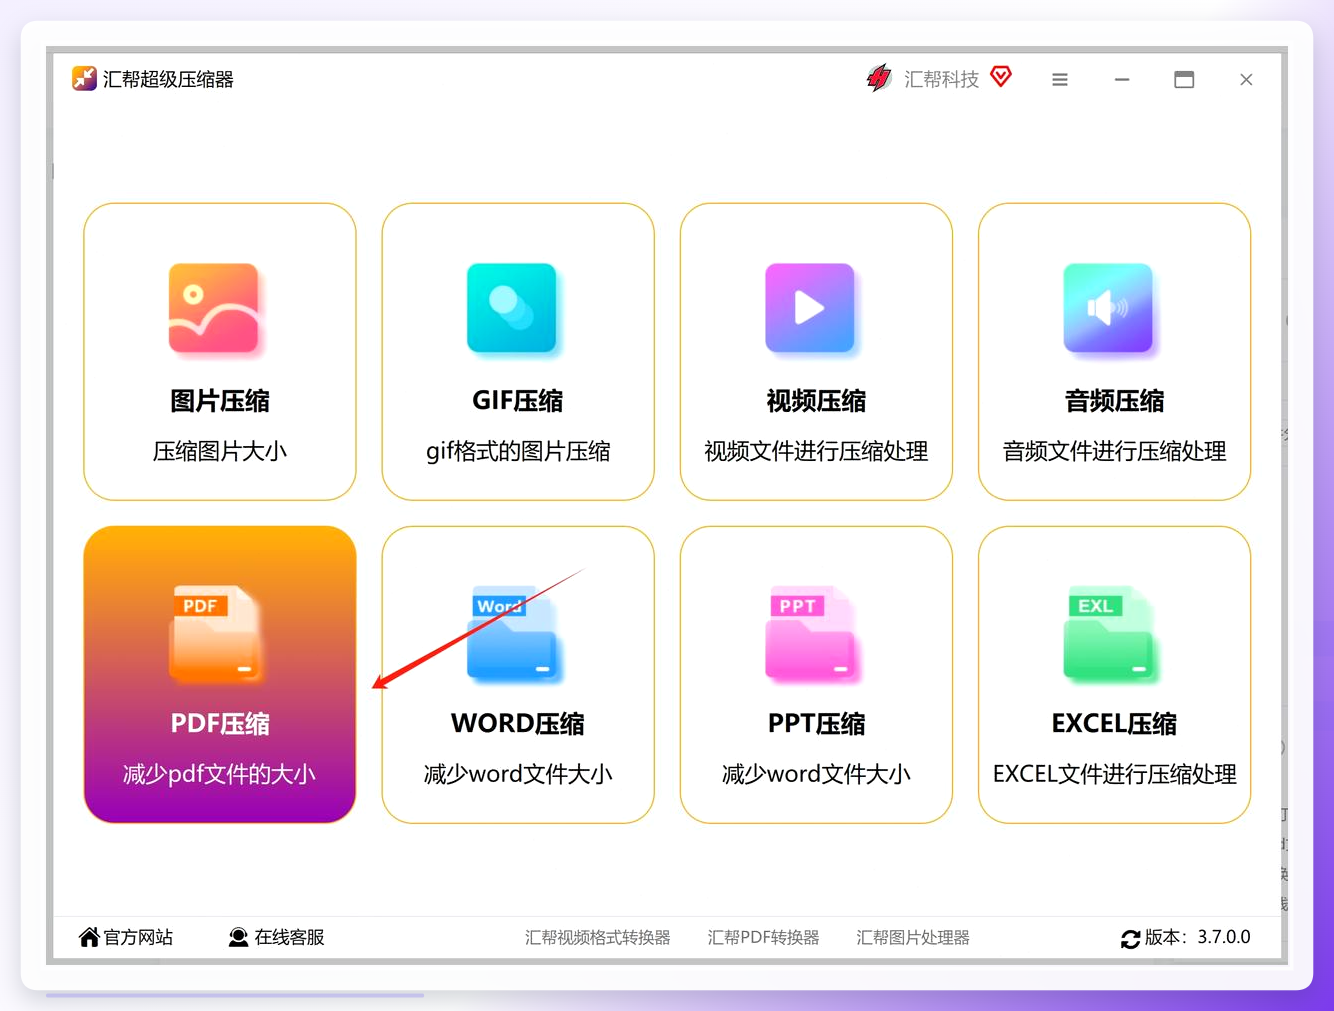Click PPT压缩 card title

click(x=816, y=724)
